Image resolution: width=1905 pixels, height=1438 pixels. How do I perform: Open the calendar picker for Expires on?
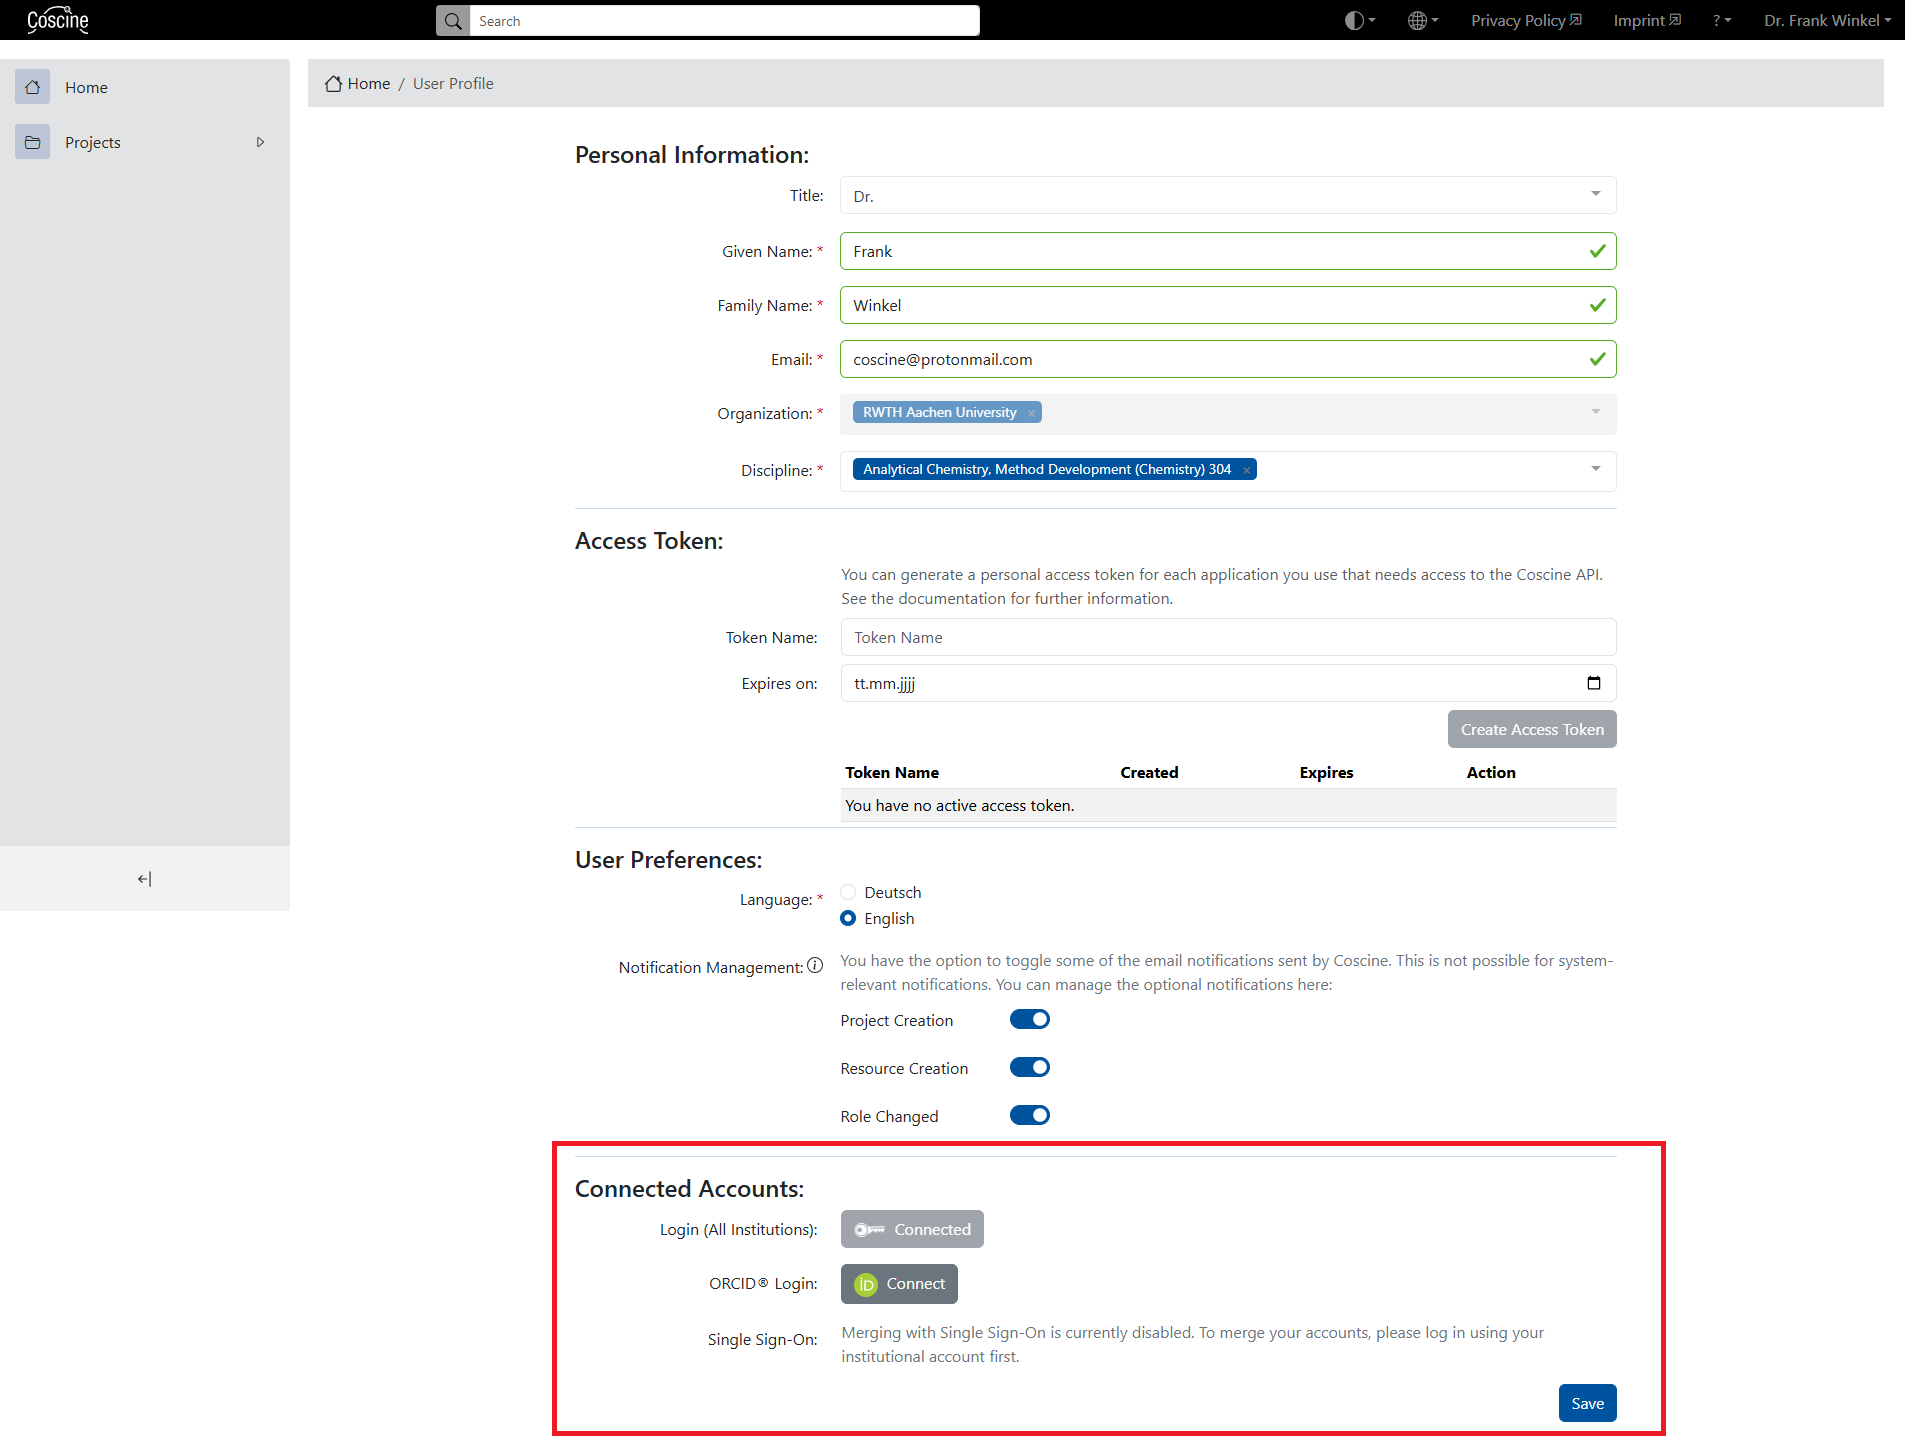[x=1593, y=683]
